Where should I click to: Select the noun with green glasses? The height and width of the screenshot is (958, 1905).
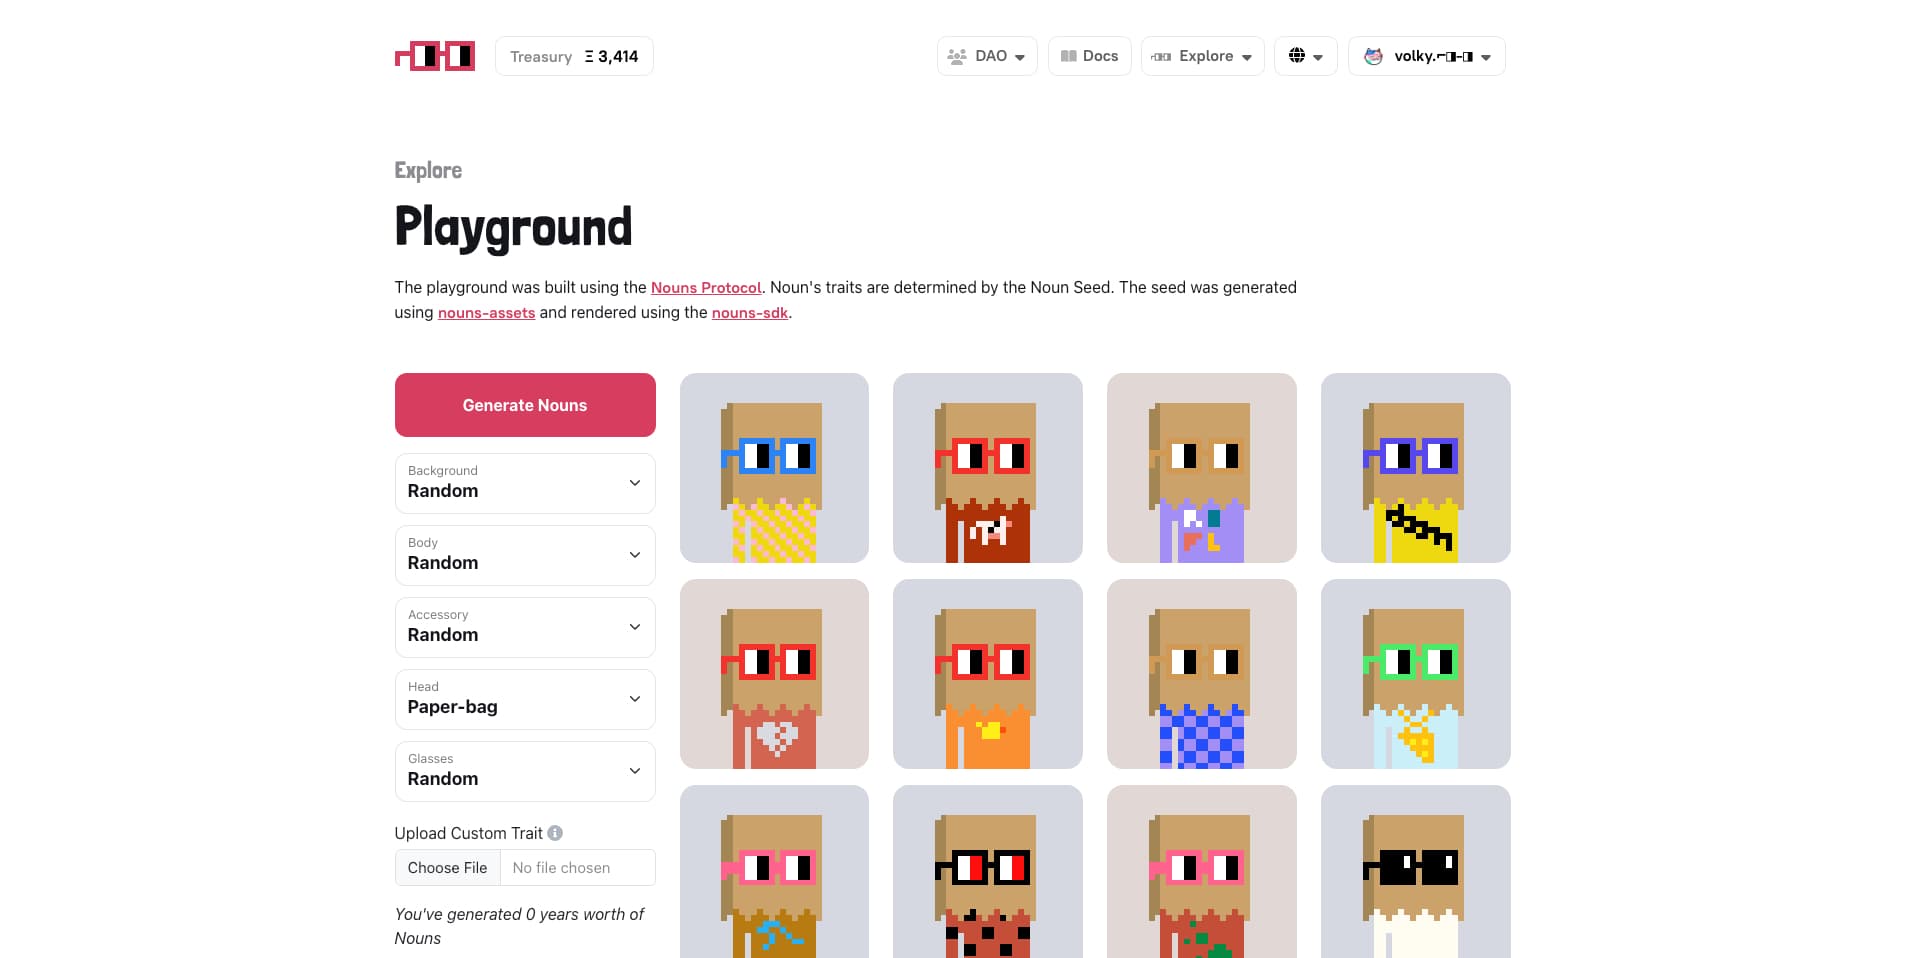pyautogui.click(x=1415, y=674)
